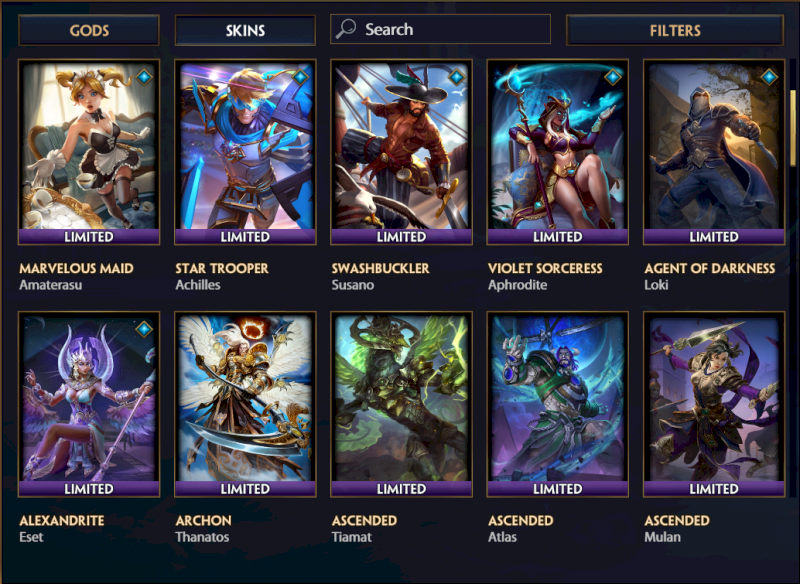
Task: Click the diamond gem icon on Agent of Darkness
Action: click(769, 77)
